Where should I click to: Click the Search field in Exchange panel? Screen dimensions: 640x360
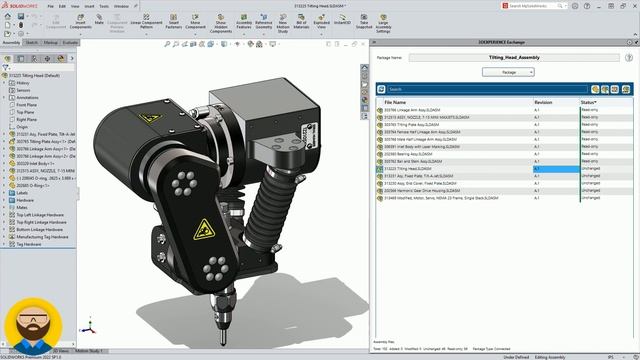(x=487, y=89)
